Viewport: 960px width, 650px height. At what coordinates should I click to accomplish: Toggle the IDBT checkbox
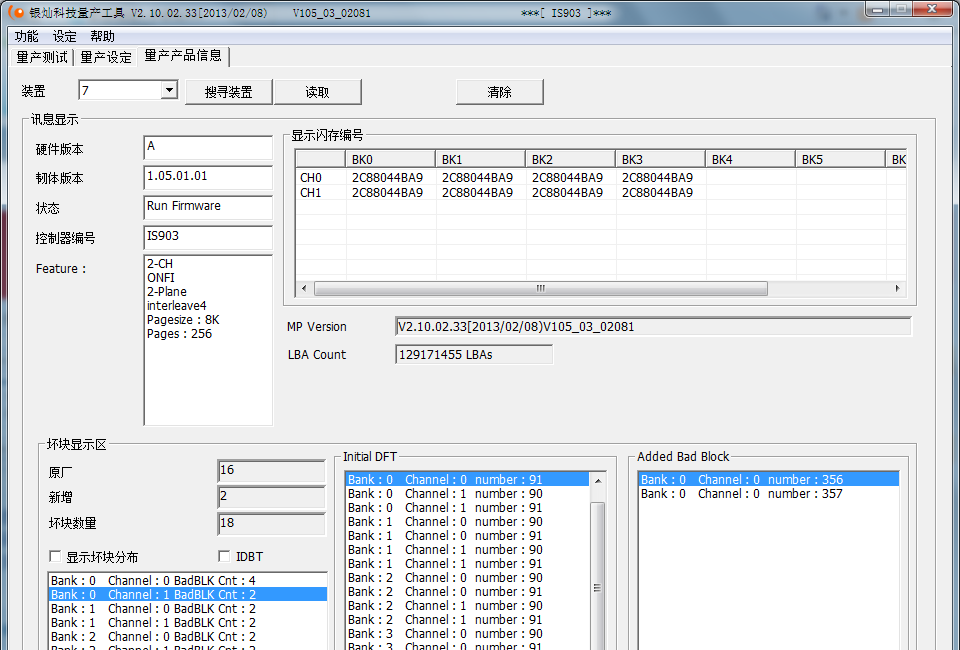tap(224, 556)
